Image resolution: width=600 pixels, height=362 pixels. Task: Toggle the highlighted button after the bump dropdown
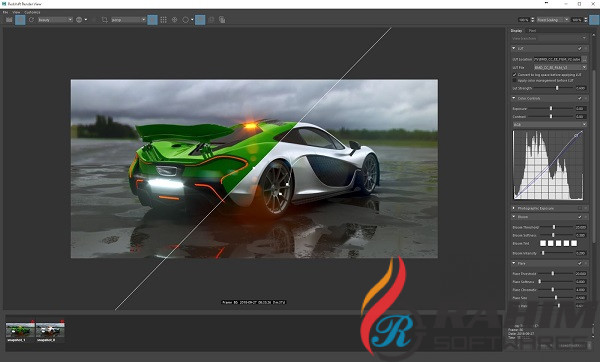(x=152, y=20)
